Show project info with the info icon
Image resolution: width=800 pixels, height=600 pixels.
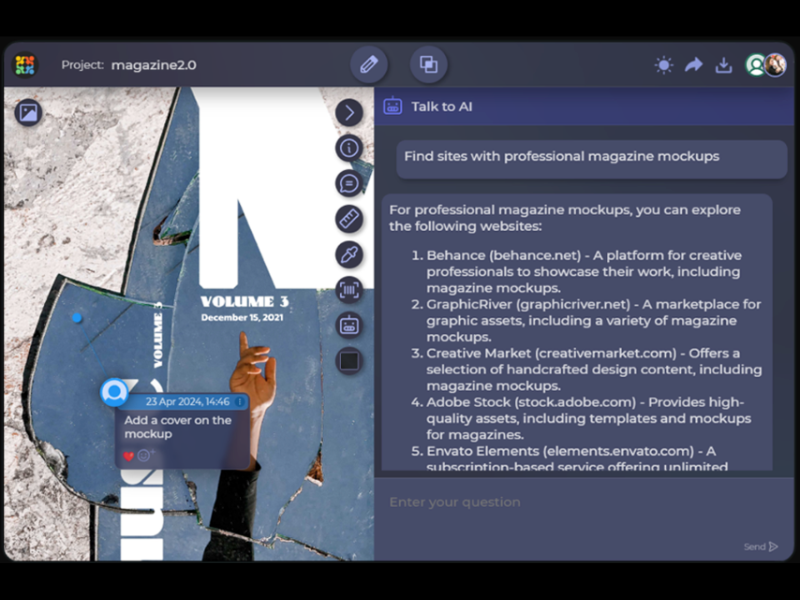pos(349,148)
